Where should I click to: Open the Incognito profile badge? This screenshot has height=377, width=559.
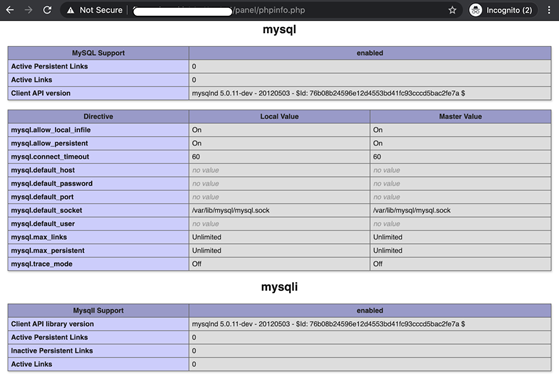[x=503, y=10]
